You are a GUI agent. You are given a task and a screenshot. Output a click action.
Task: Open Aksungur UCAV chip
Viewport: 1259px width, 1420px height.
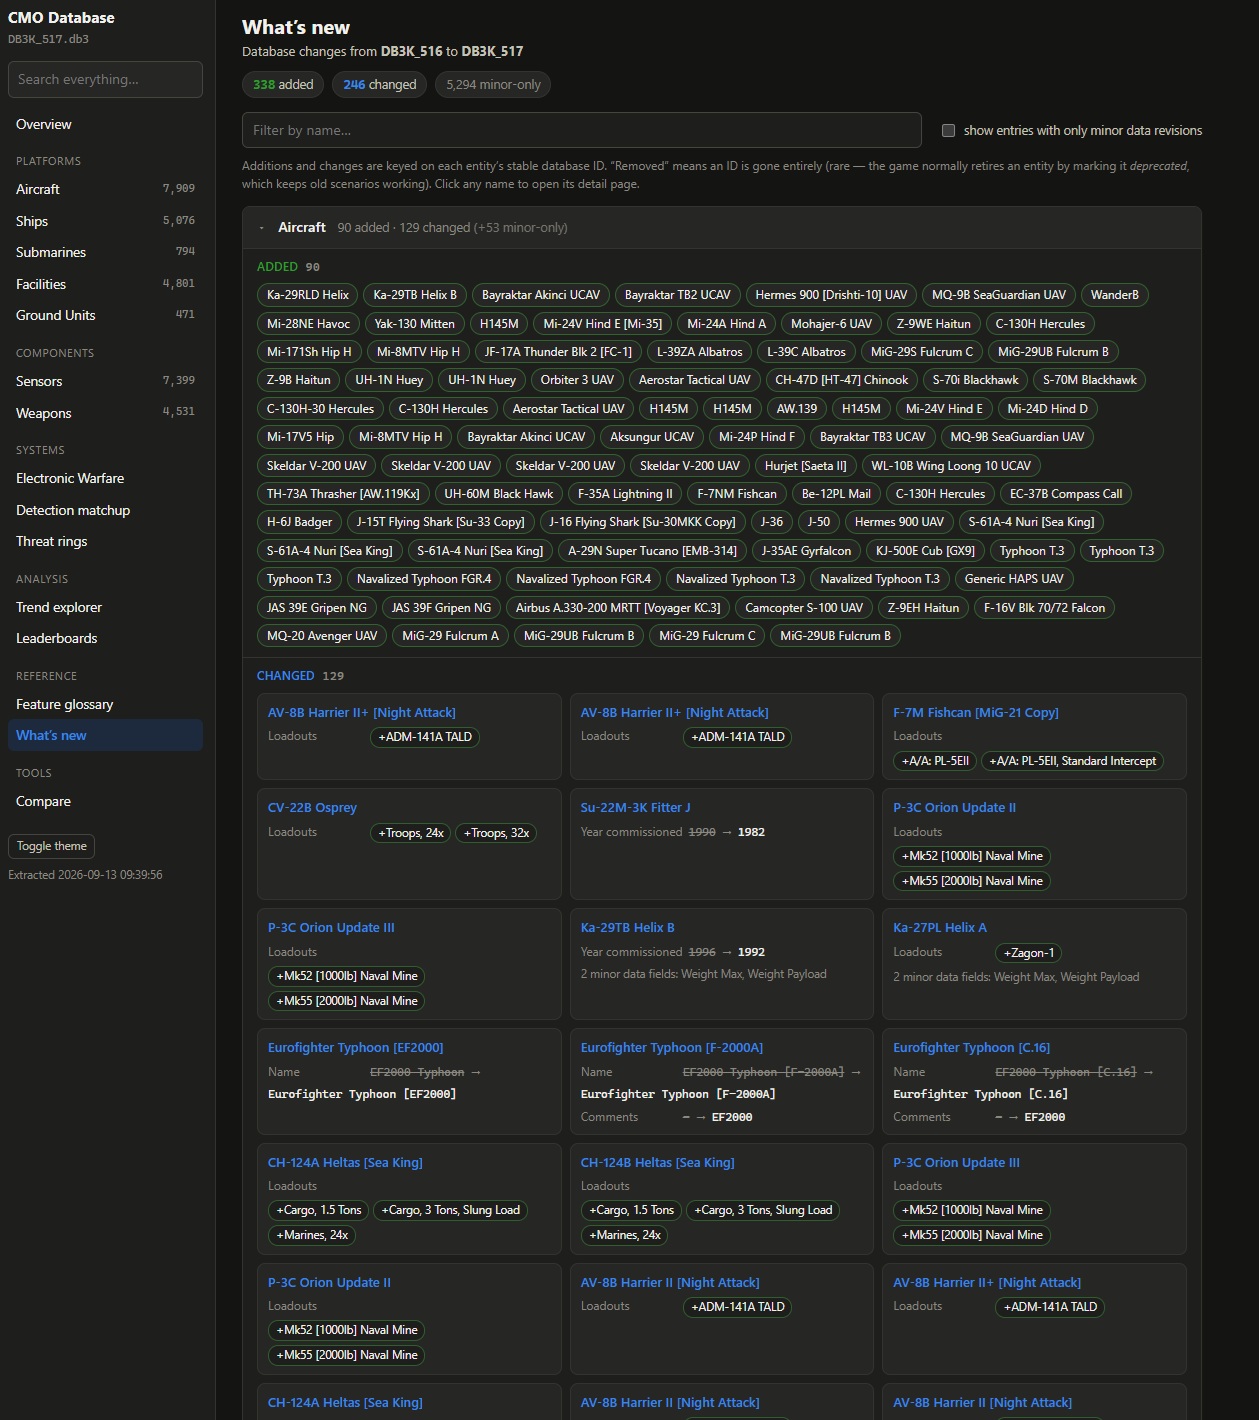click(651, 437)
